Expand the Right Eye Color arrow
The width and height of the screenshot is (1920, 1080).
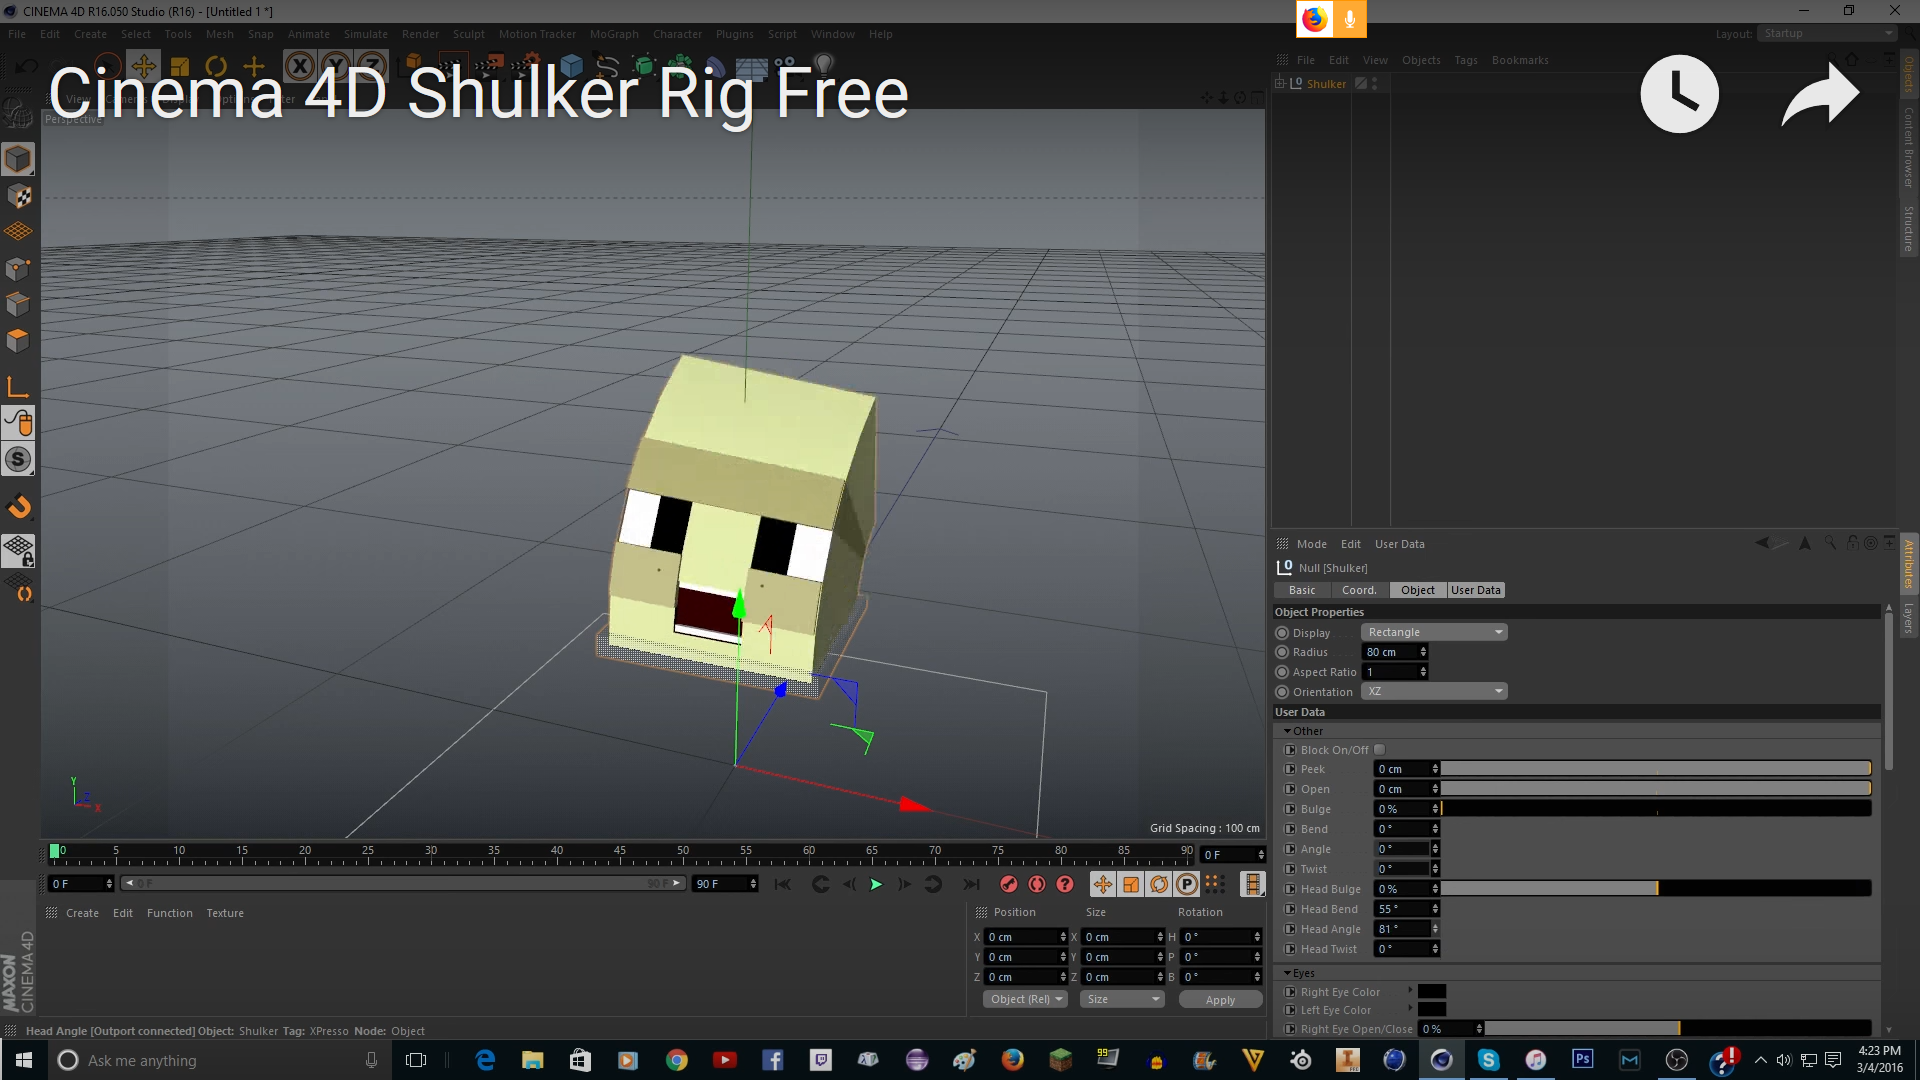1410,991
